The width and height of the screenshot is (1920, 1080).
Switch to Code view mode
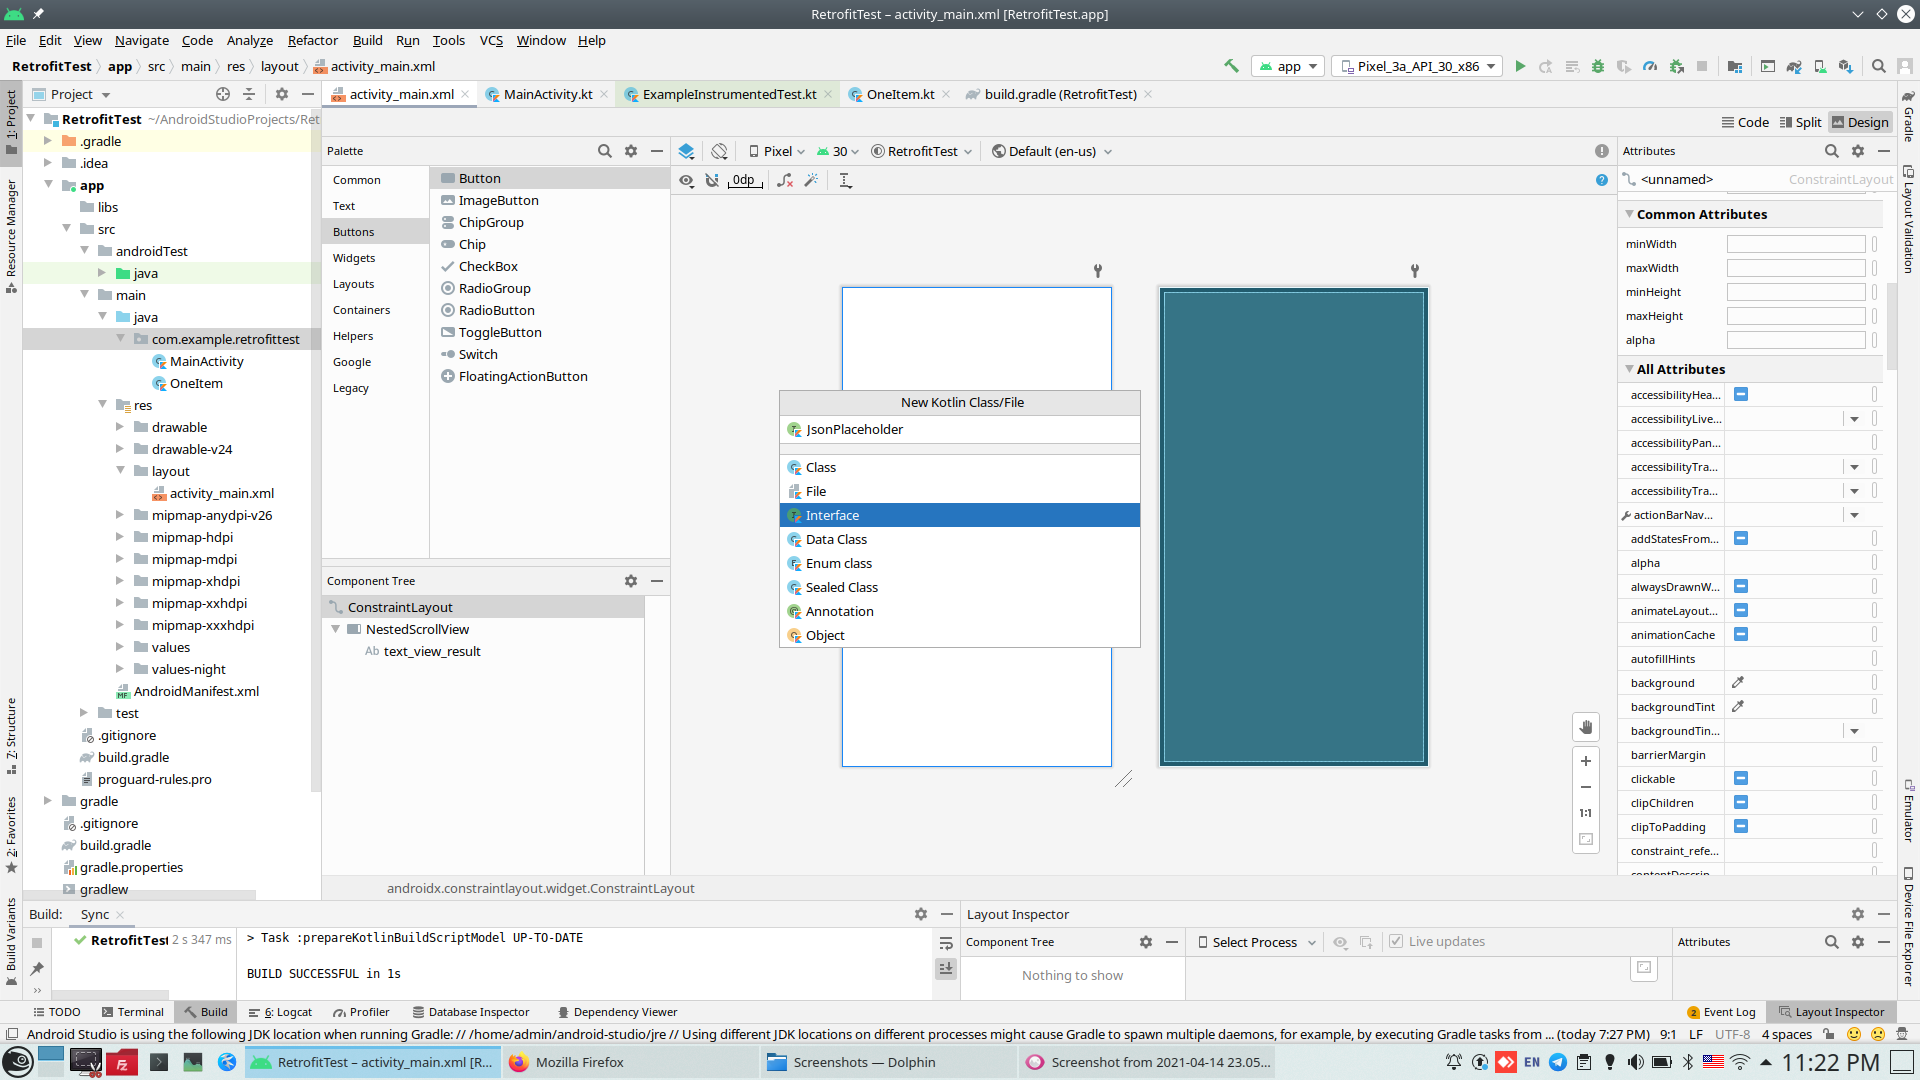click(1745, 122)
